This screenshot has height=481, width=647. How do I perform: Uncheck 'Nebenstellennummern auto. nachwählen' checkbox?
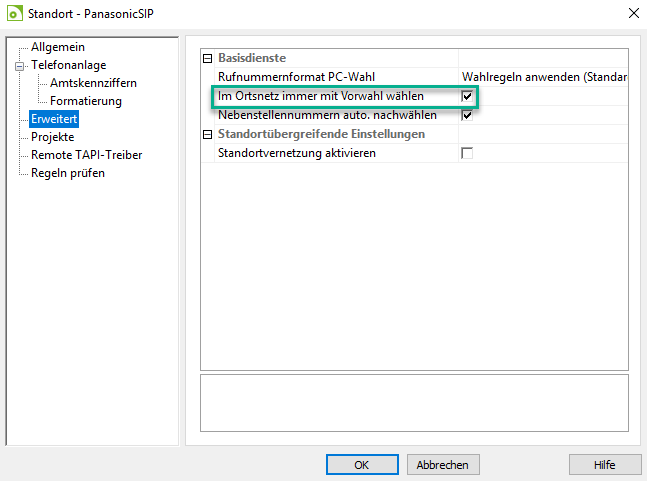(467, 115)
